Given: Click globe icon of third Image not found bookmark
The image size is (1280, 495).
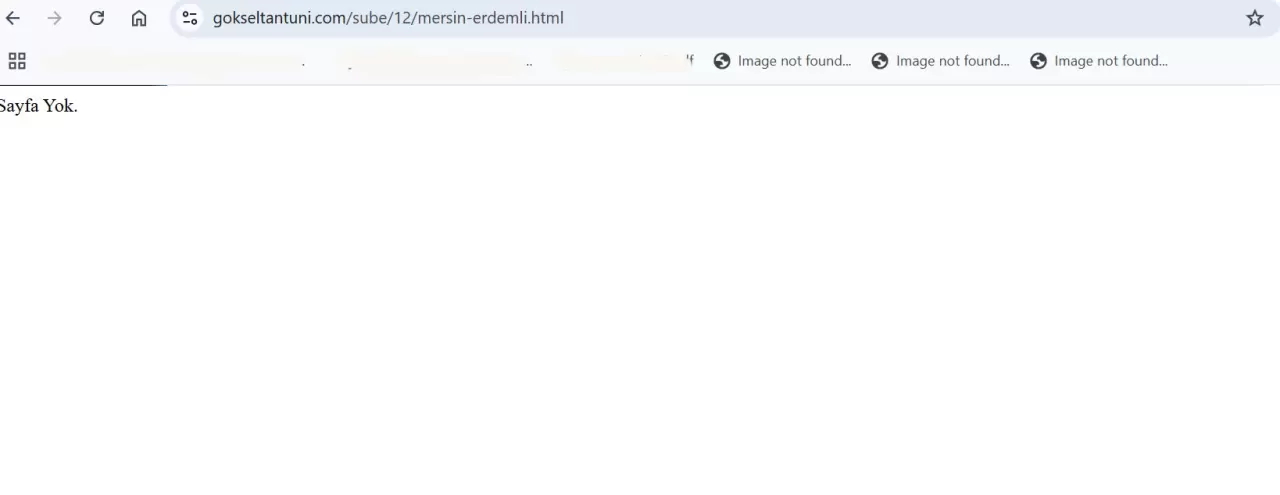Looking at the screenshot, I should [x=1038, y=61].
